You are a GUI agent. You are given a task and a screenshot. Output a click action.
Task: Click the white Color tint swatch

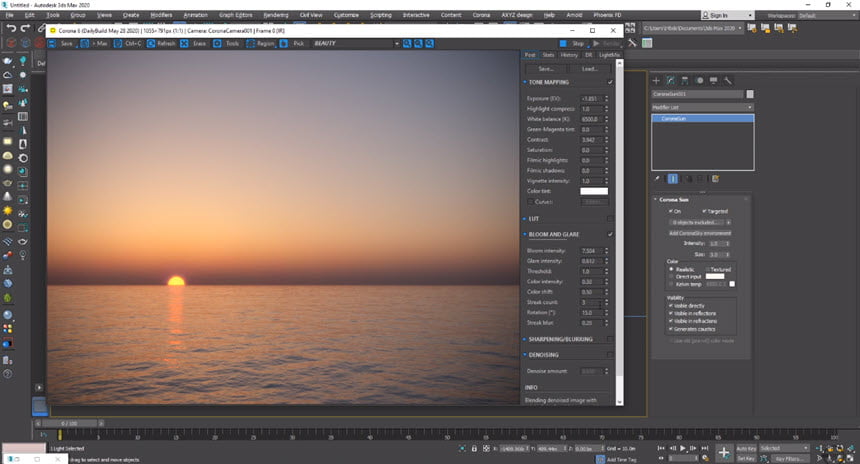pos(594,191)
